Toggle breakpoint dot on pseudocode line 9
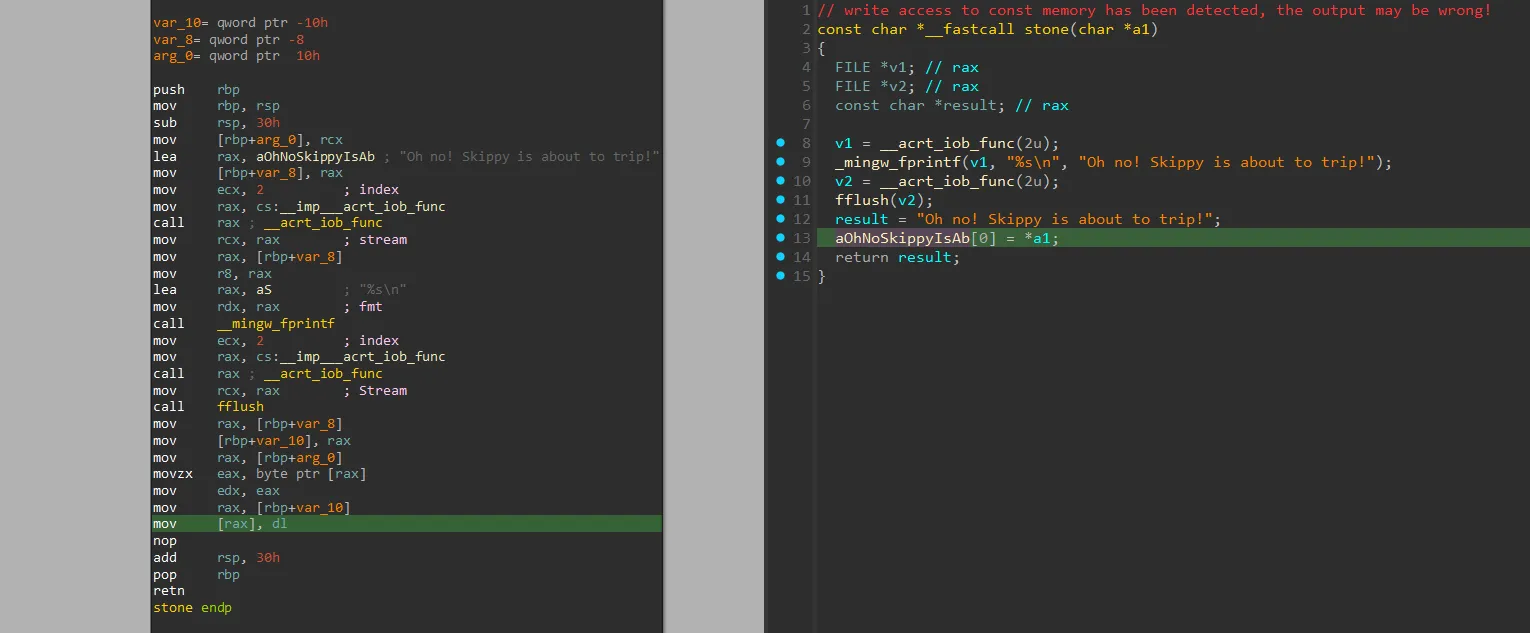Screen dimensions: 1530x633 [781, 162]
